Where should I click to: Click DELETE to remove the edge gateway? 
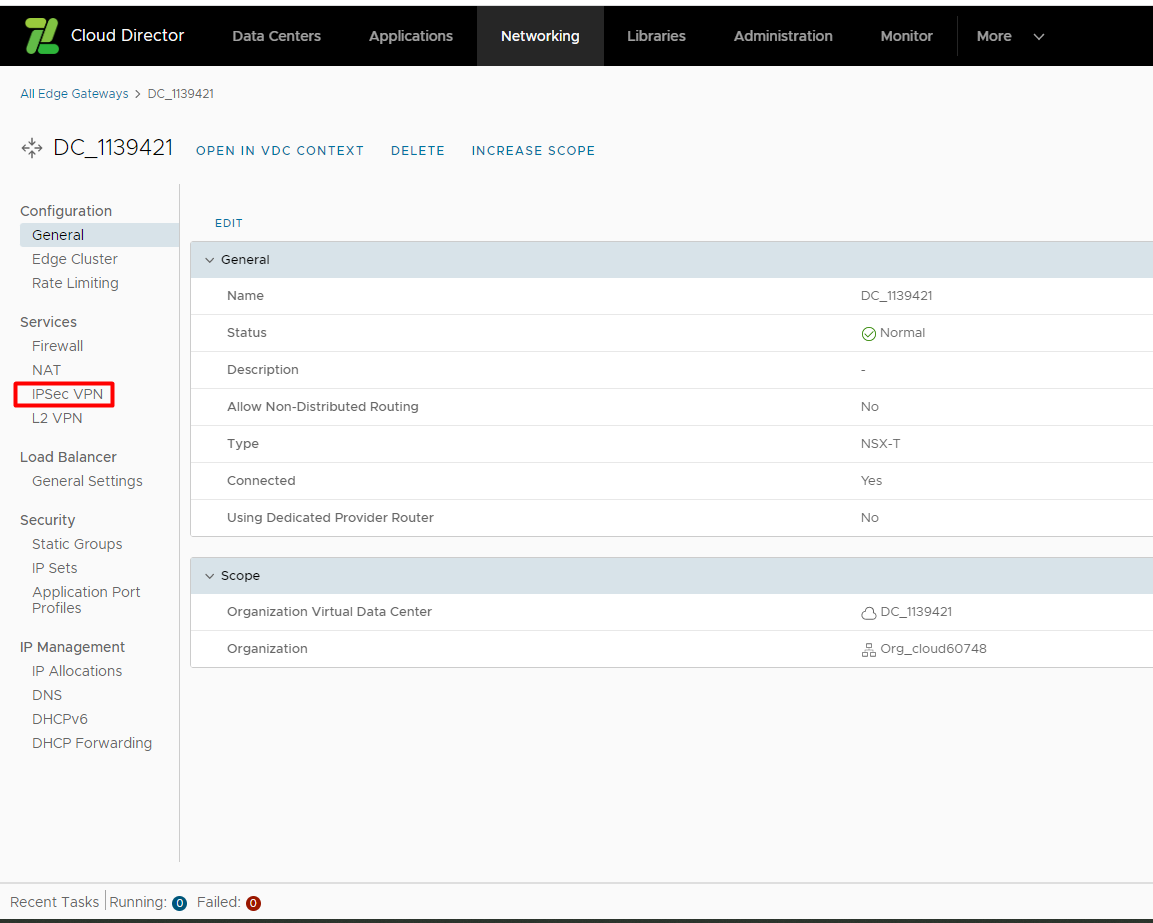[418, 150]
